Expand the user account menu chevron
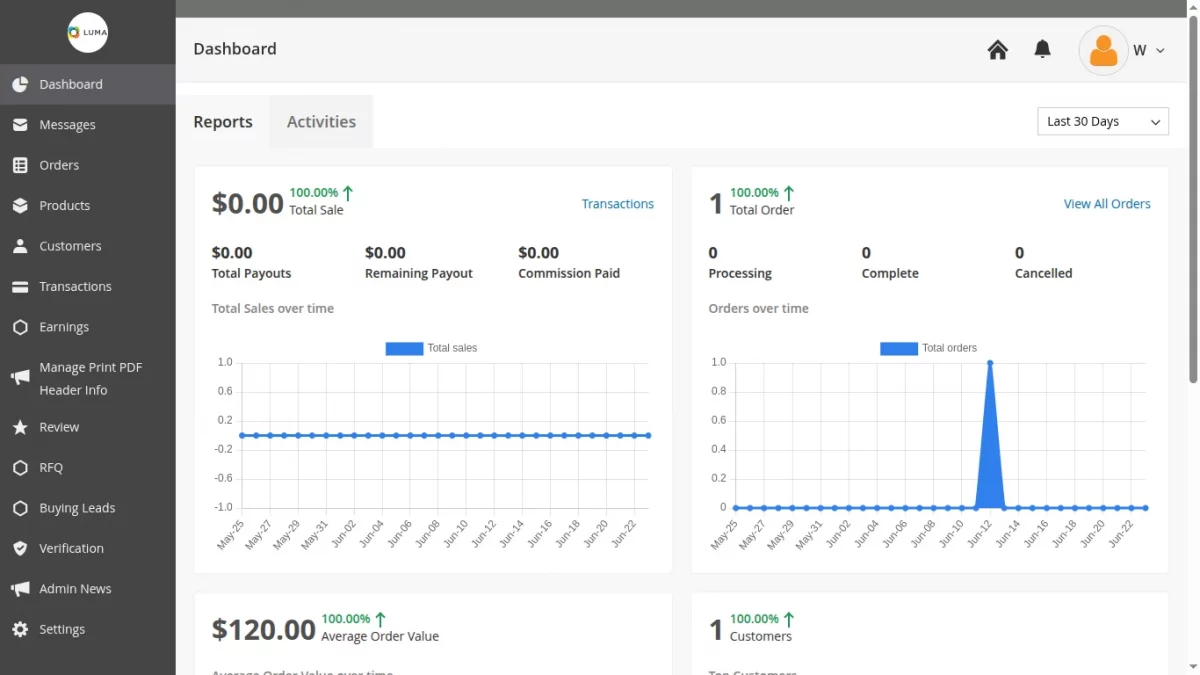Viewport: 1200px width, 675px height. click(x=1157, y=50)
